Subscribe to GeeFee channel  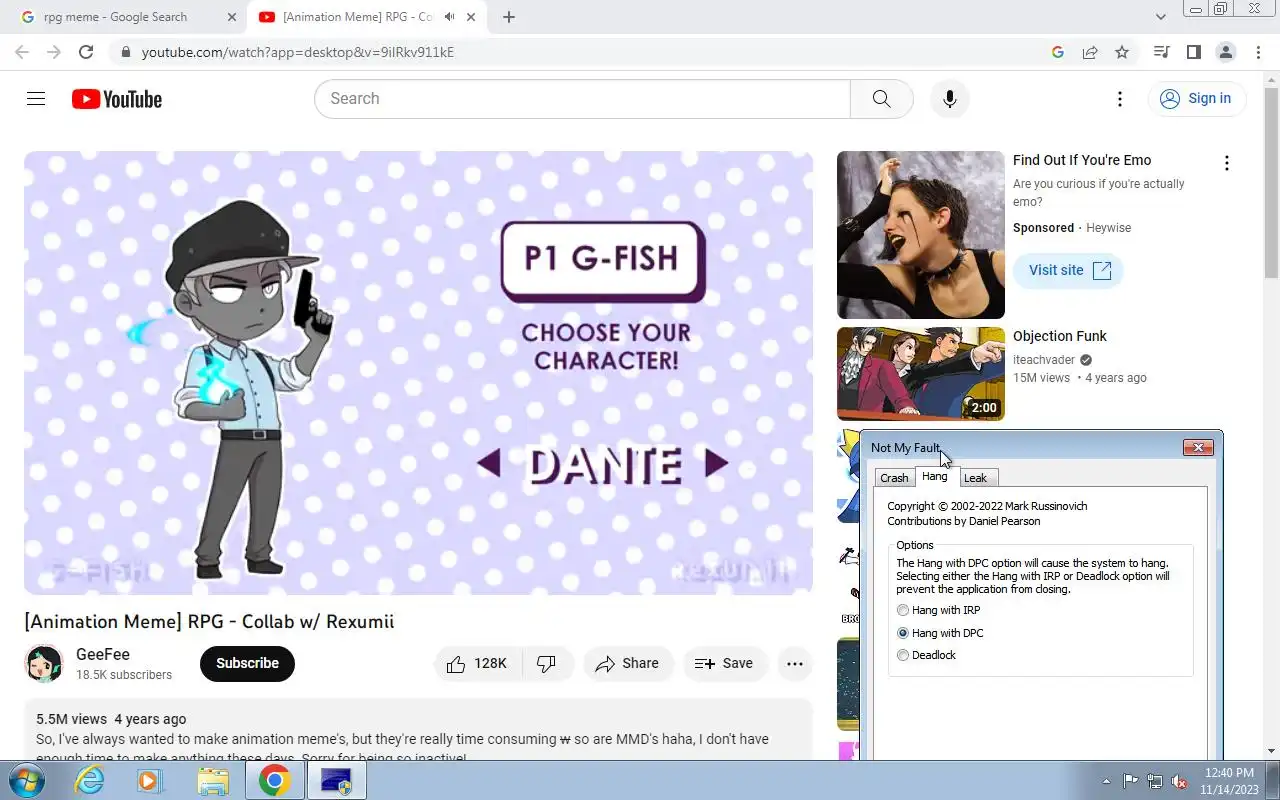tap(247, 663)
